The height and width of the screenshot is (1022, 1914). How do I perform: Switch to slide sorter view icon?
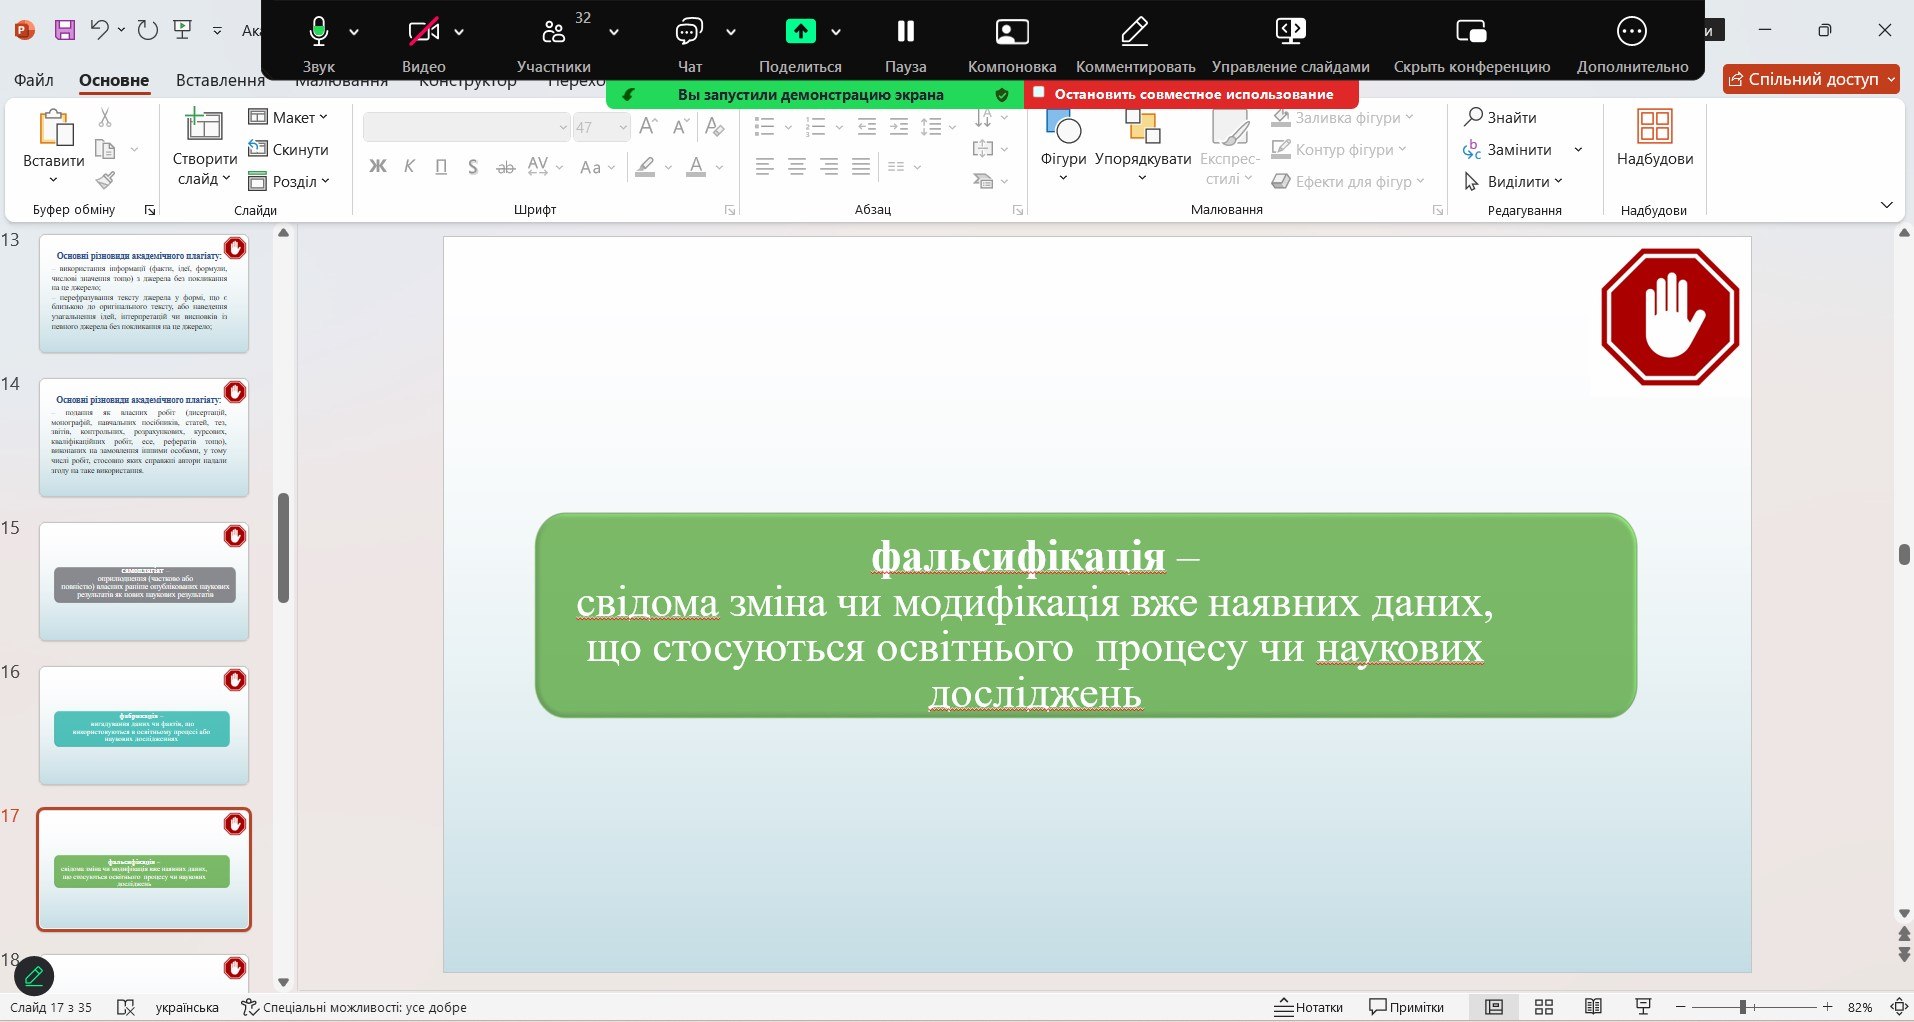1544,1007
